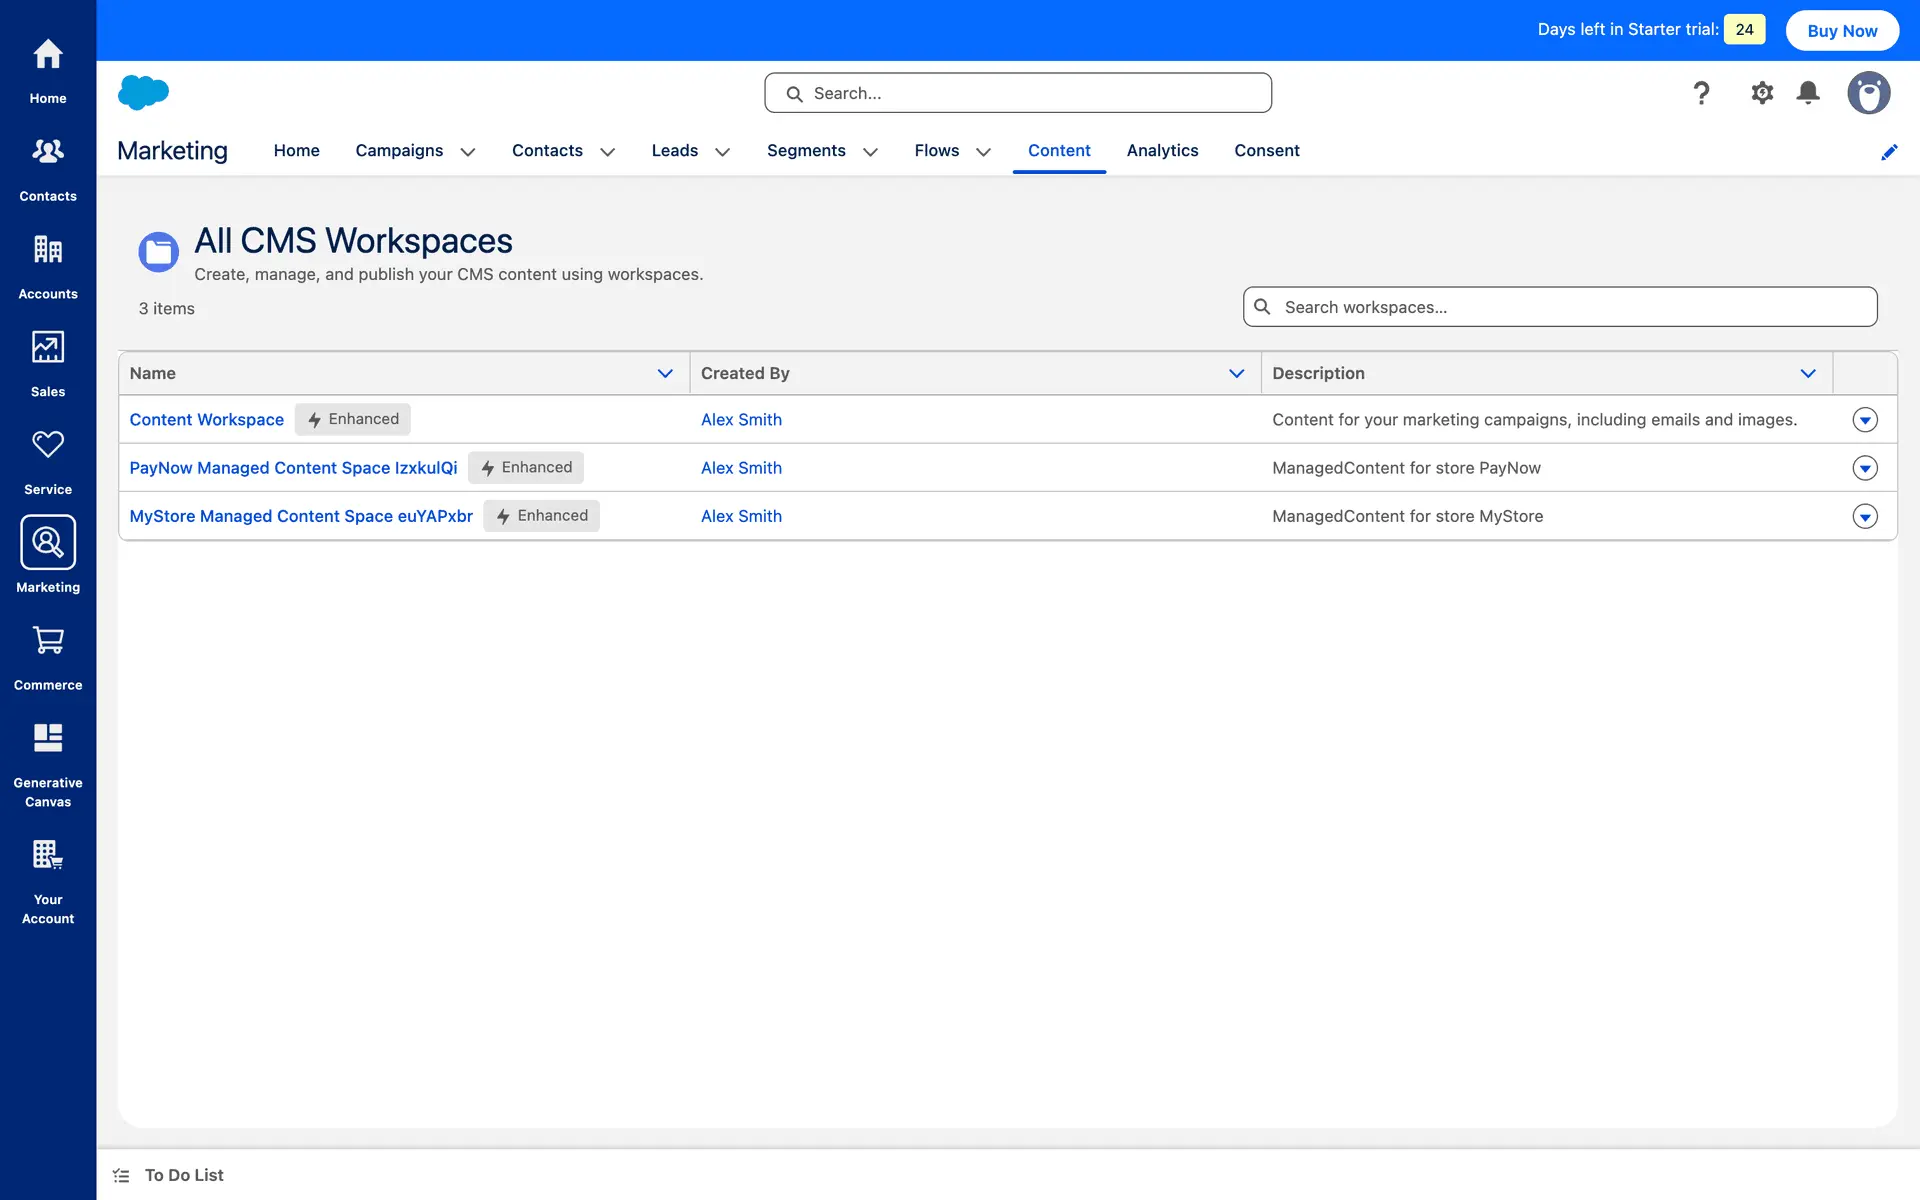Open Commerce from the left sidebar
Viewport: 1920px width, 1200px height.
tap(48, 641)
